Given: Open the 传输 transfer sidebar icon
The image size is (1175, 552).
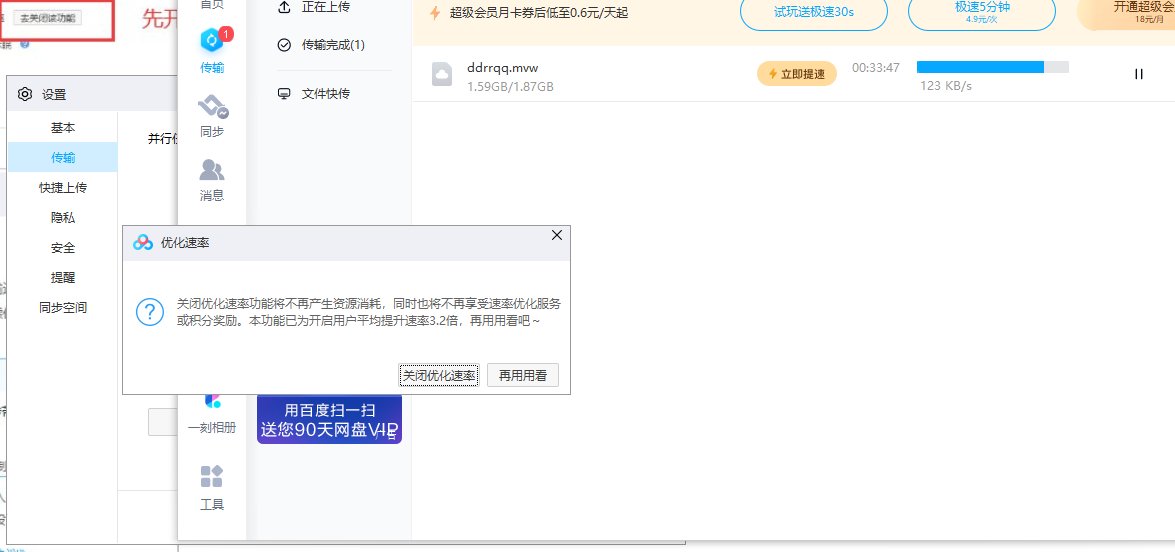Looking at the screenshot, I should (212, 50).
